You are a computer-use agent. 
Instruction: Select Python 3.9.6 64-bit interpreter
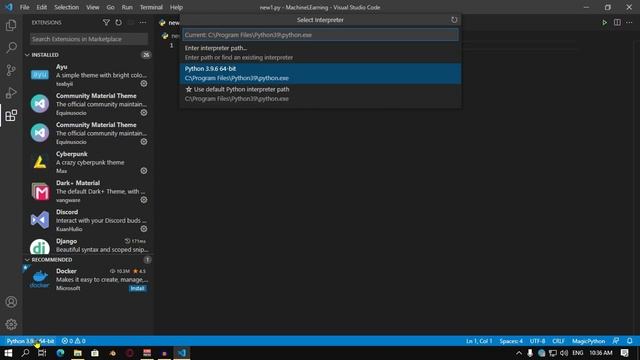point(320,73)
